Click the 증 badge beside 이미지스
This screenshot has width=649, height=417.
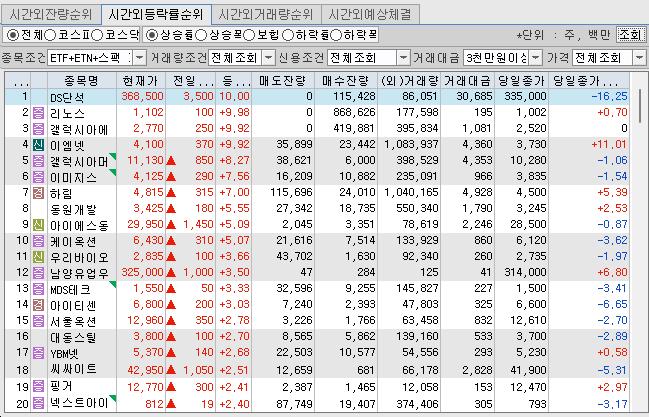click(38, 177)
